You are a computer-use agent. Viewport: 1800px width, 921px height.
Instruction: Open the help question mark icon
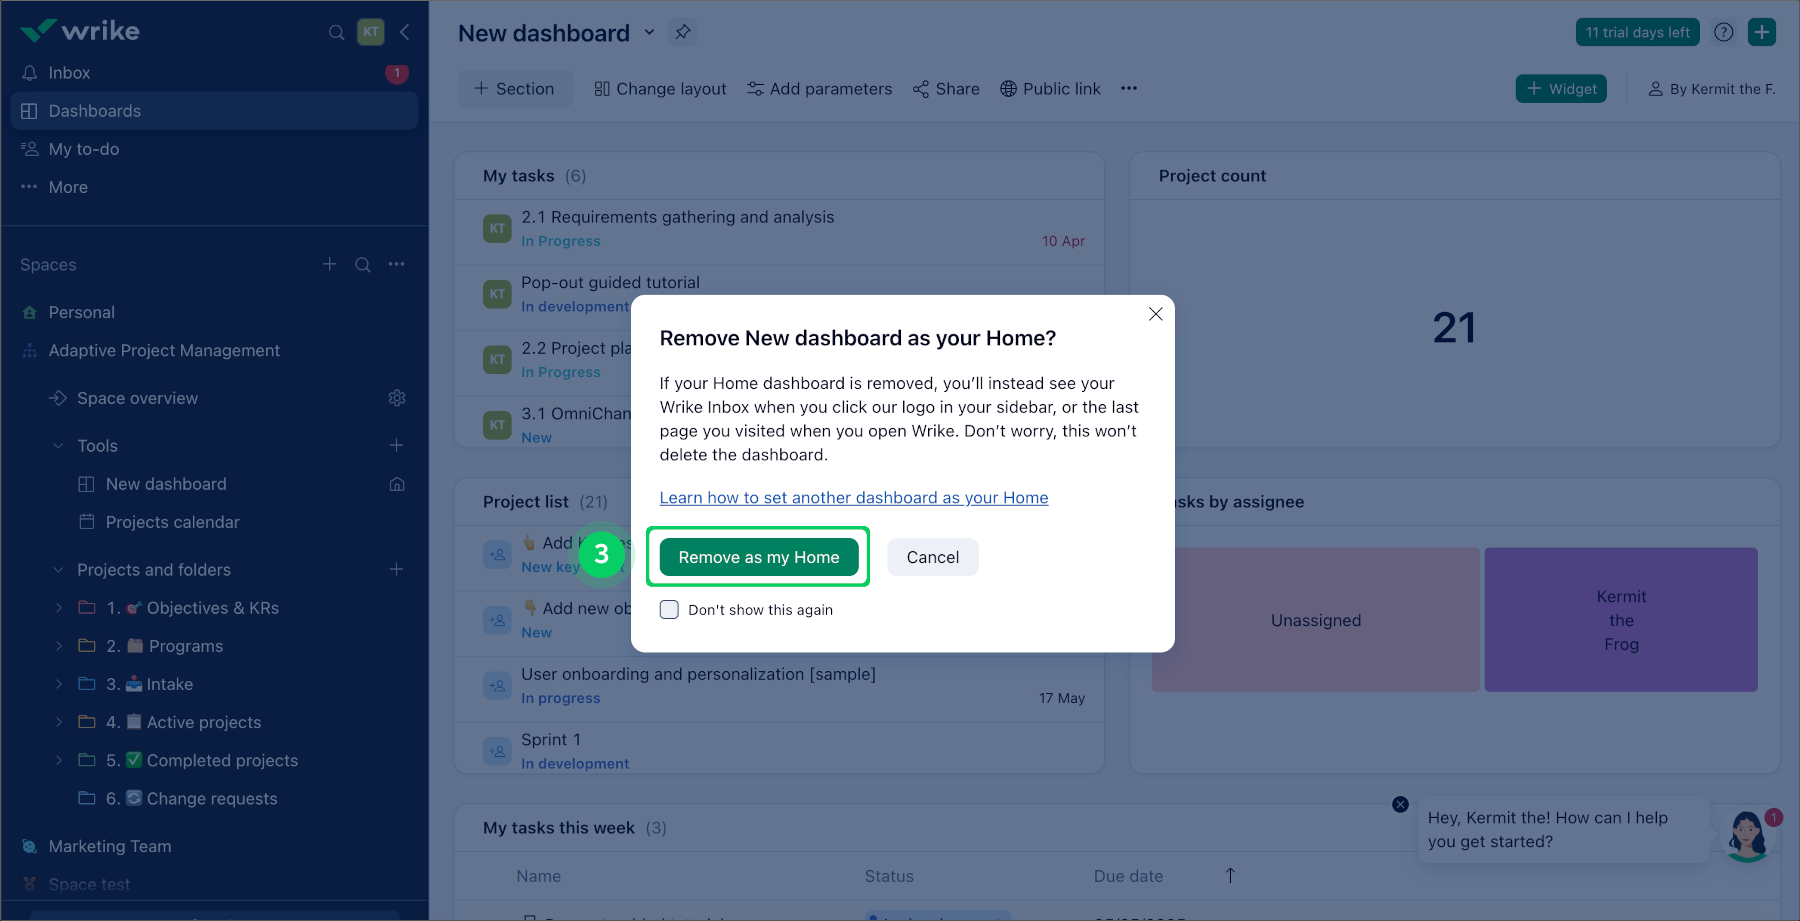tap(1723, 31)
